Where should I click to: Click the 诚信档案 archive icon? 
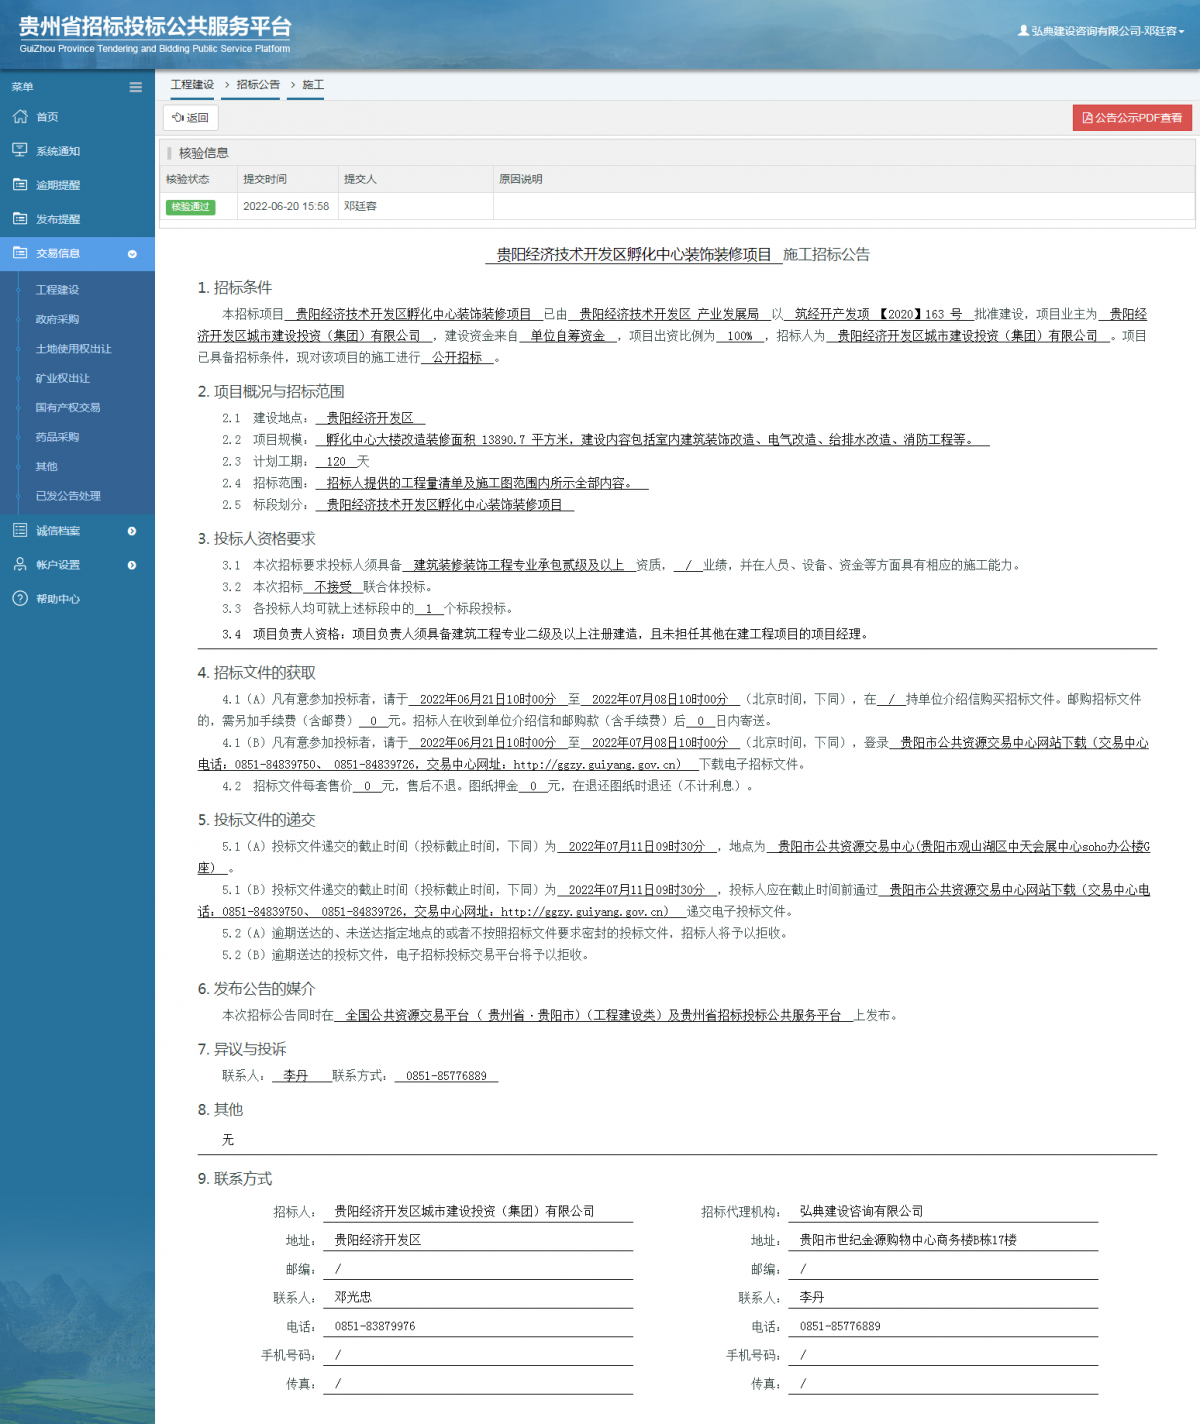click(x=20, y=531)
